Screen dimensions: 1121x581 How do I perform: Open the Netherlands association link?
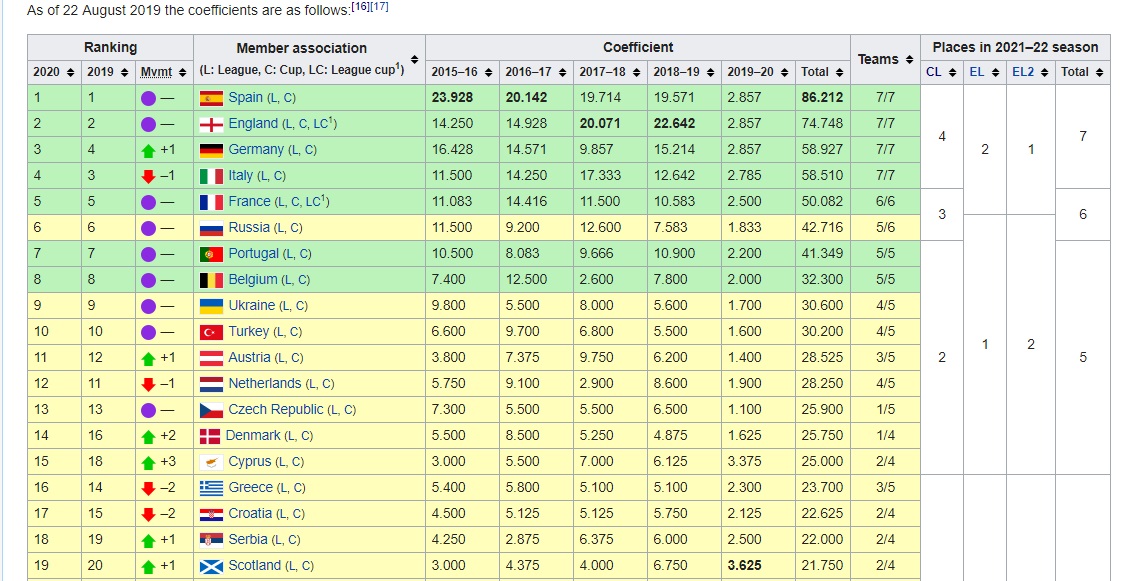pyautogui.click(x=264, y=384)
